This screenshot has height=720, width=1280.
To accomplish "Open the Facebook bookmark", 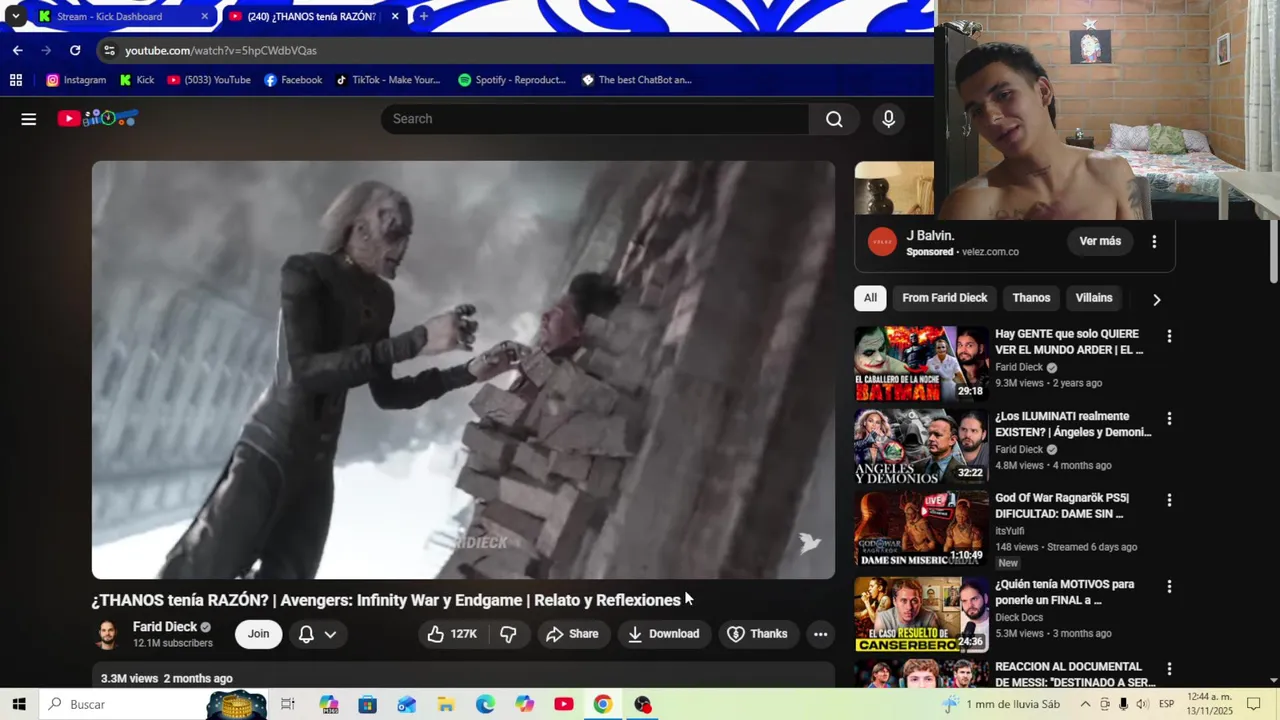I will (293, 80).
